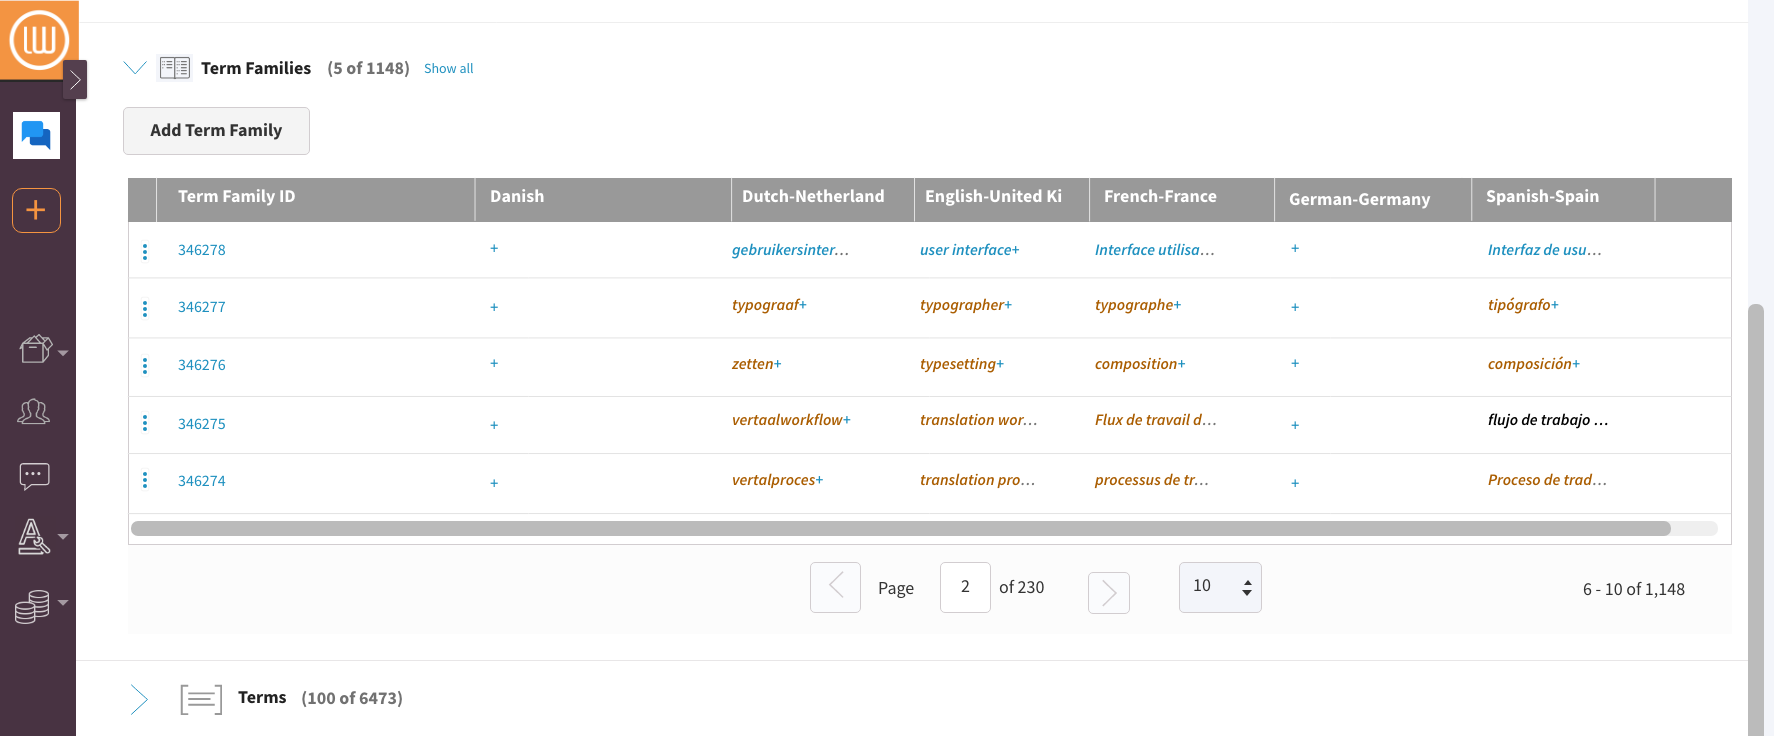The width and height of the screenshot is (1774, 736).
Task: Click the Show all link
Action: coord(448,69)
